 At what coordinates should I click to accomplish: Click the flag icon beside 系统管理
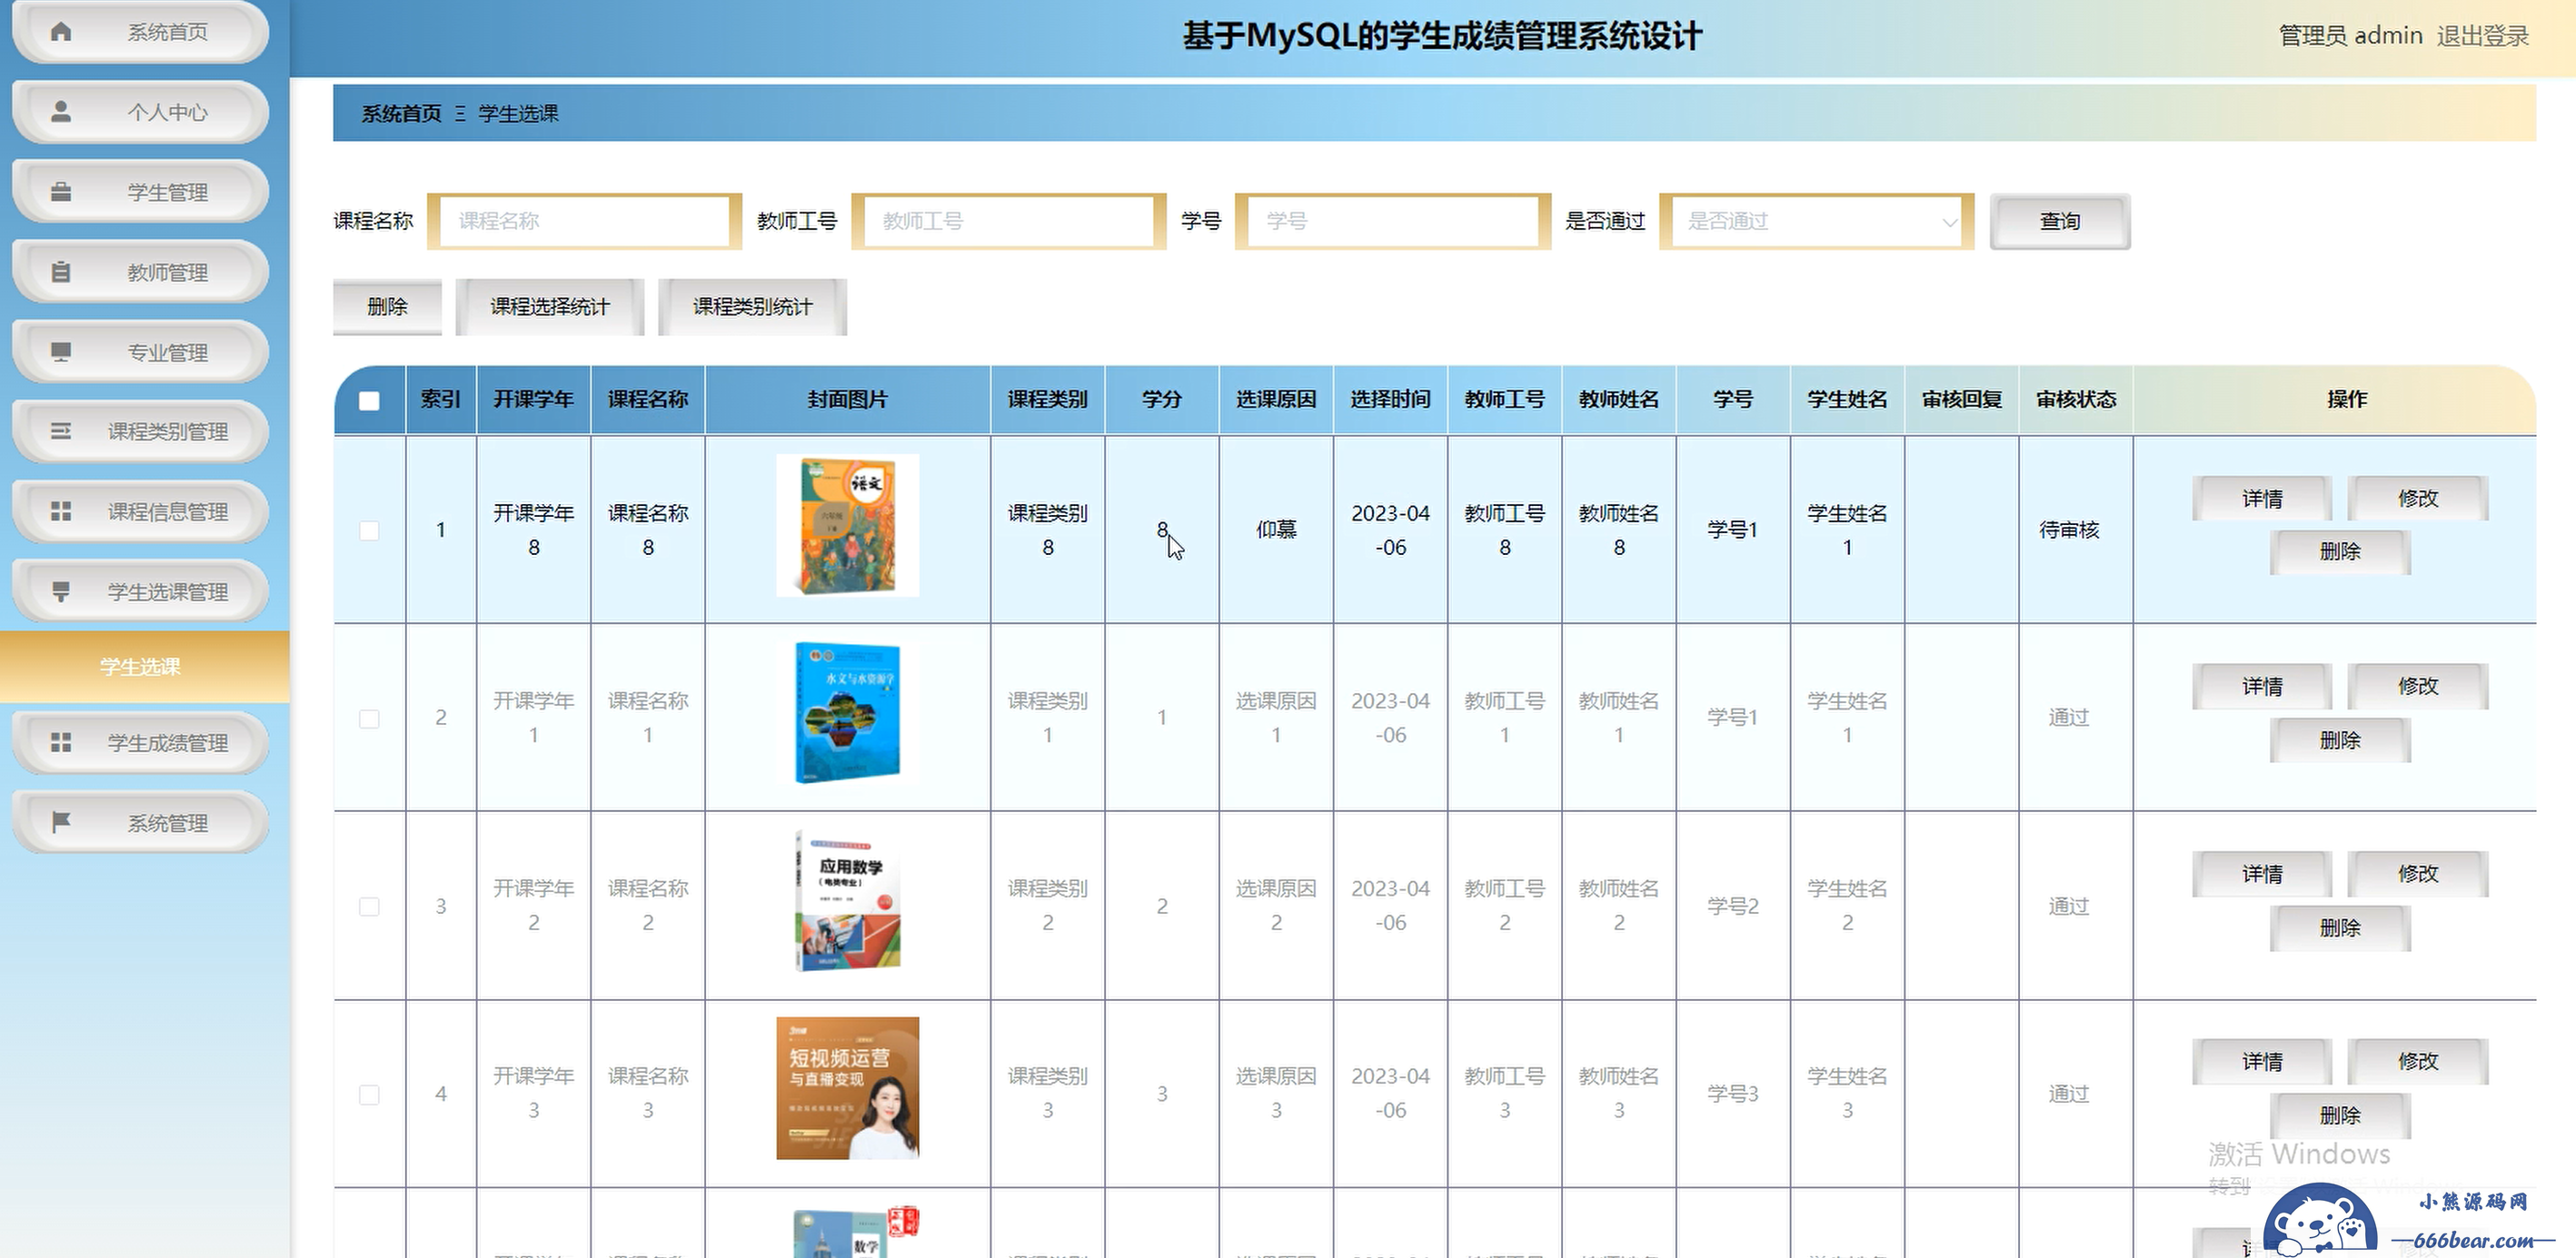pos(61,822)
